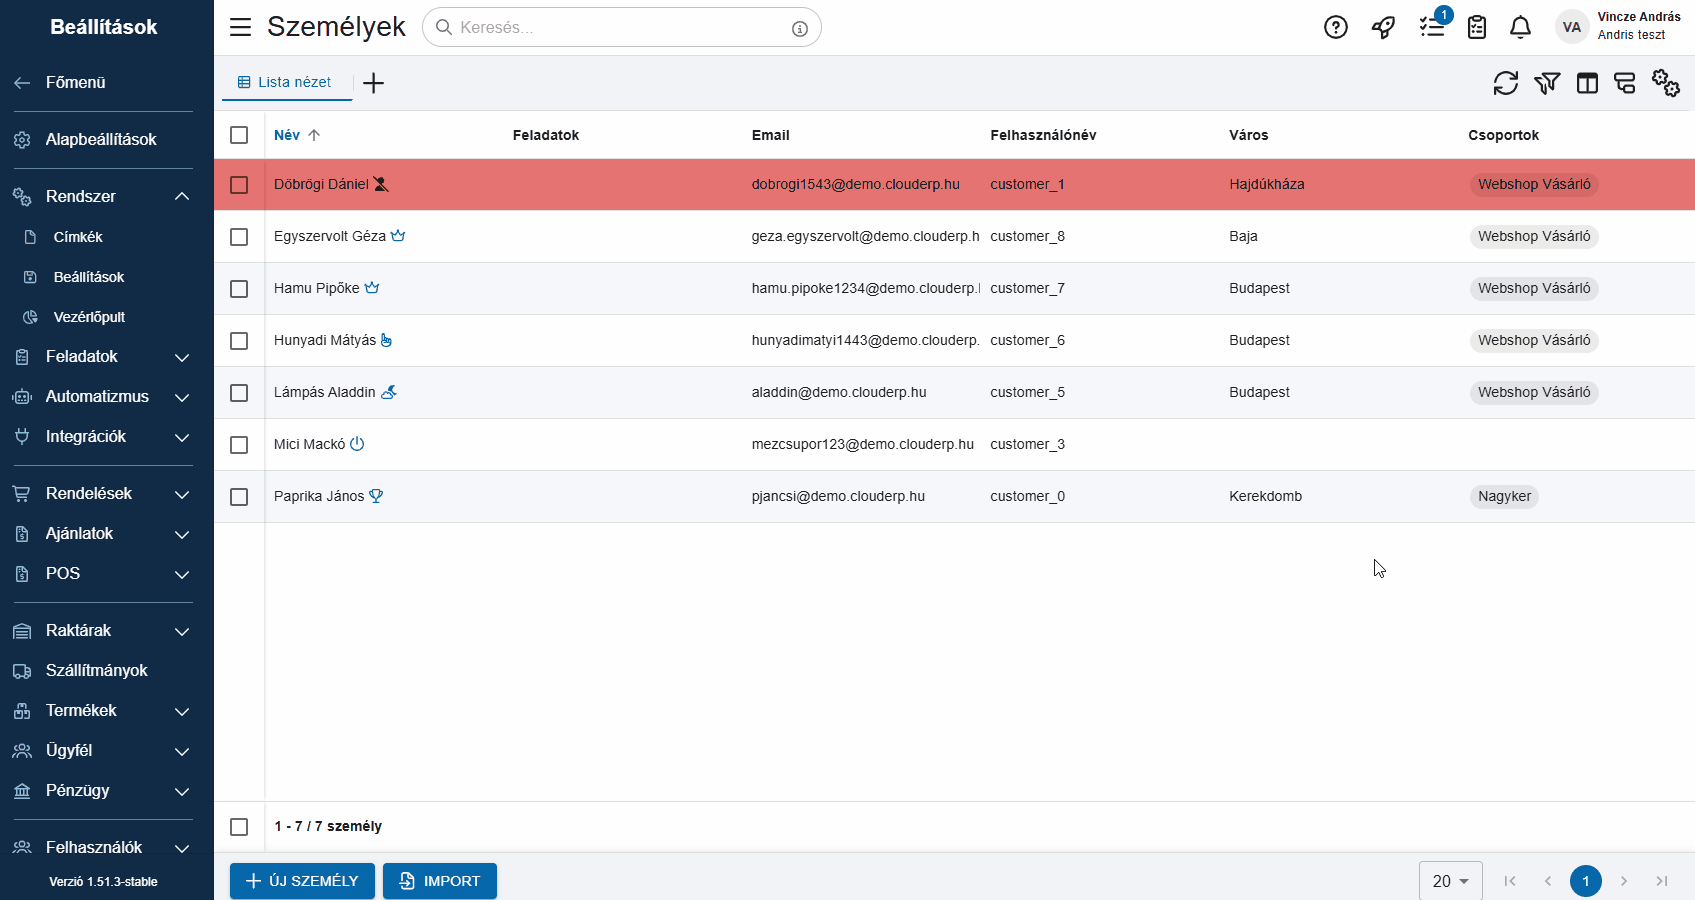Screen dimensions: 1695x900
Task: Select the checkbox for Döbrögi Dániel
Action: (x=239, y=185)
